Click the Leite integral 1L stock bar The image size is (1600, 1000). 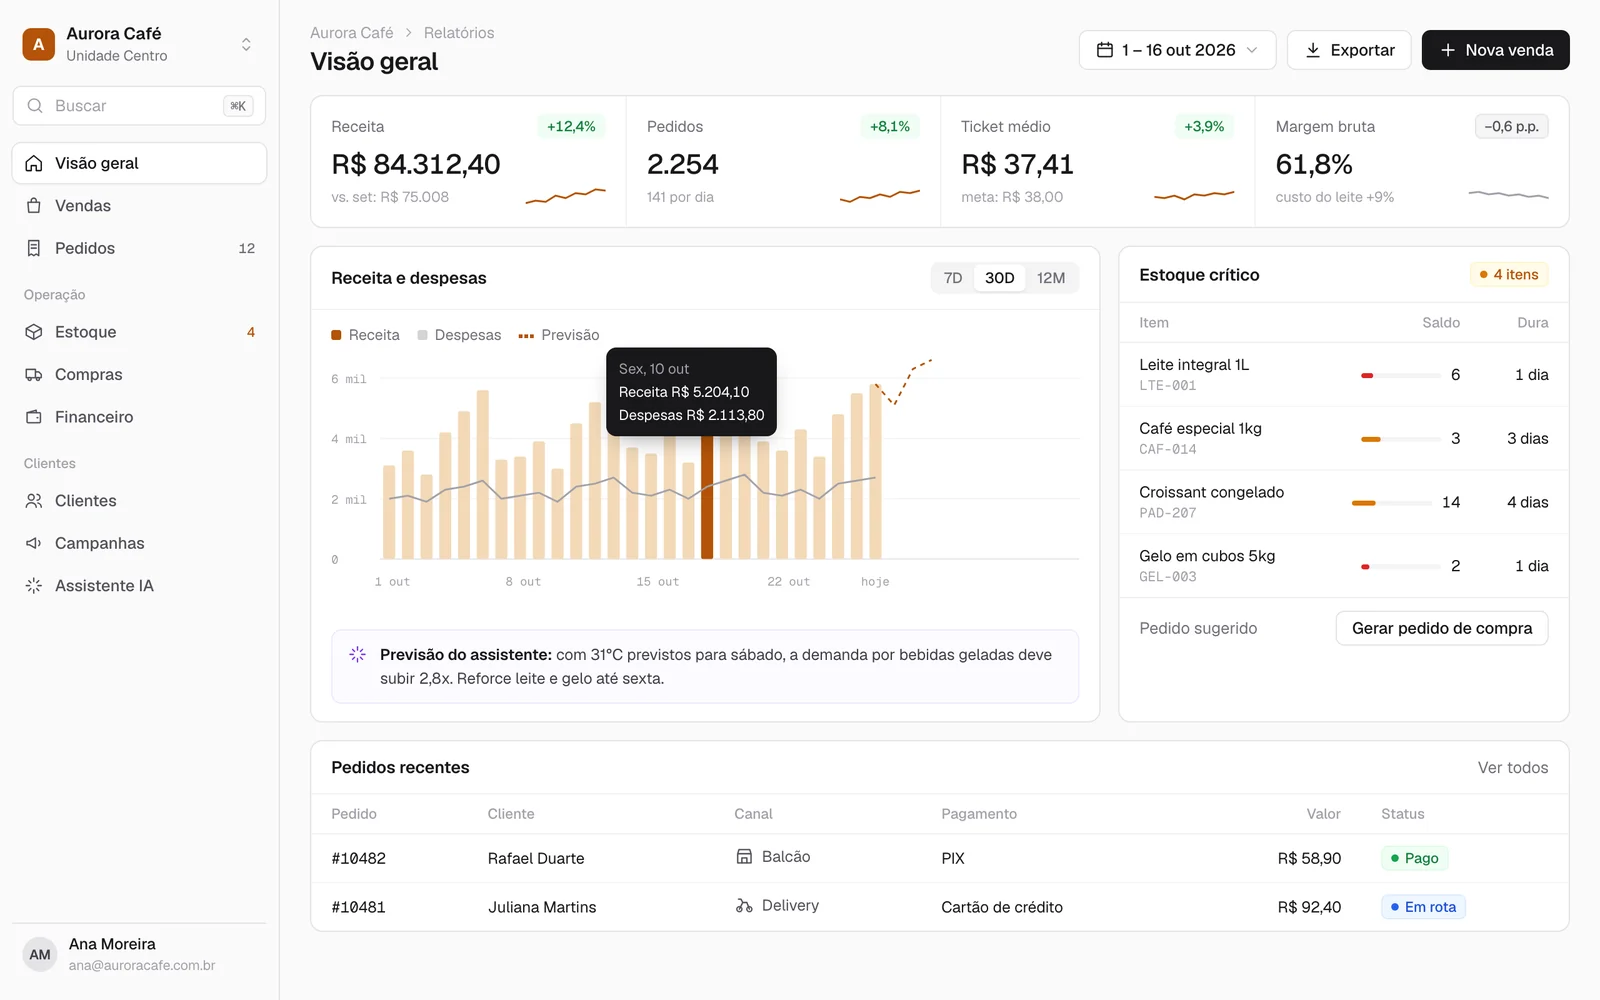pyautogui.click(x=1400, y=375)
